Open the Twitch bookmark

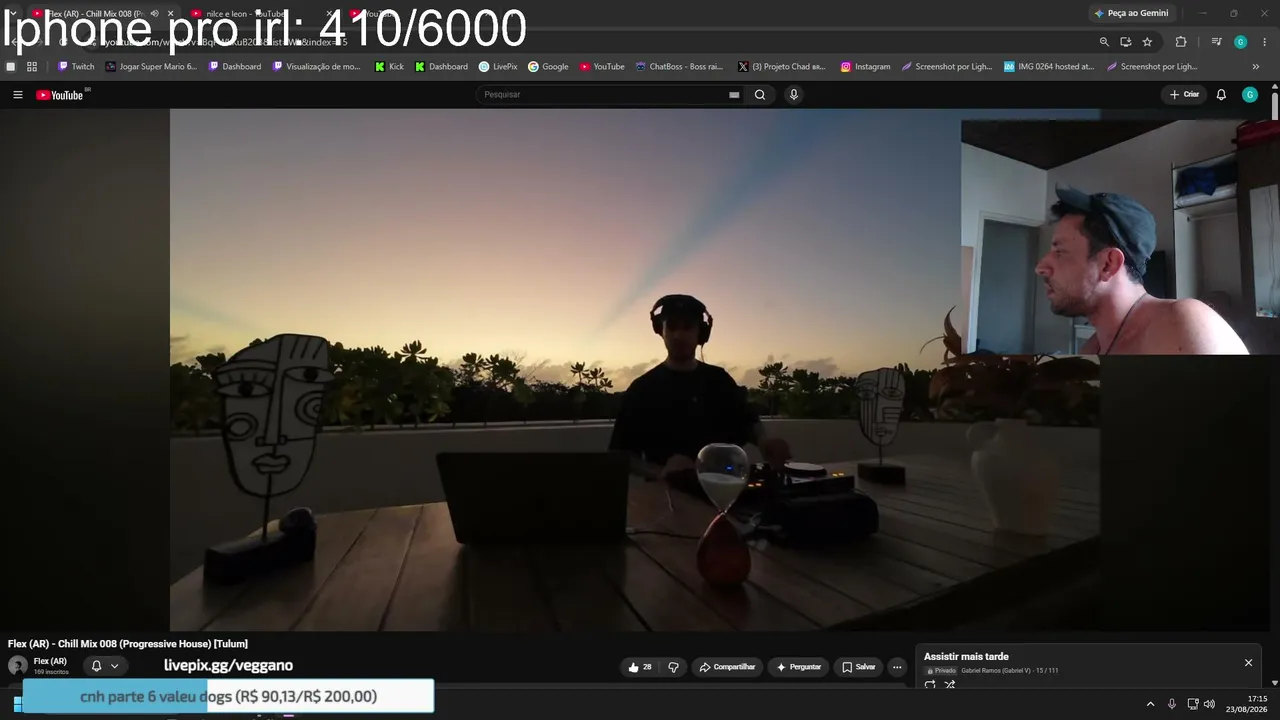click(76, 67)
